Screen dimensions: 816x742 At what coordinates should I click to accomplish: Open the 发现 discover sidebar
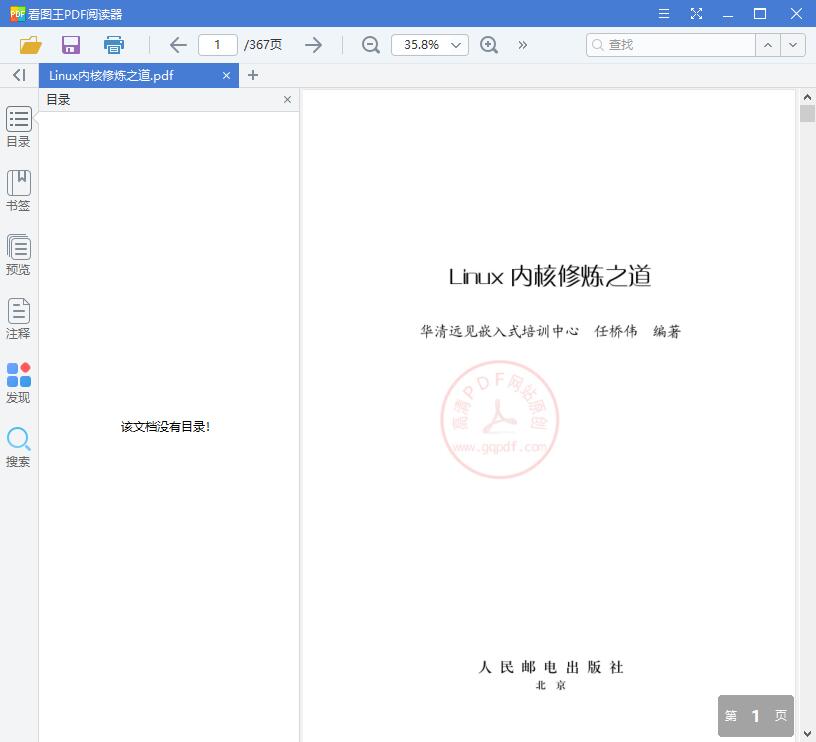tap(18, 383)
